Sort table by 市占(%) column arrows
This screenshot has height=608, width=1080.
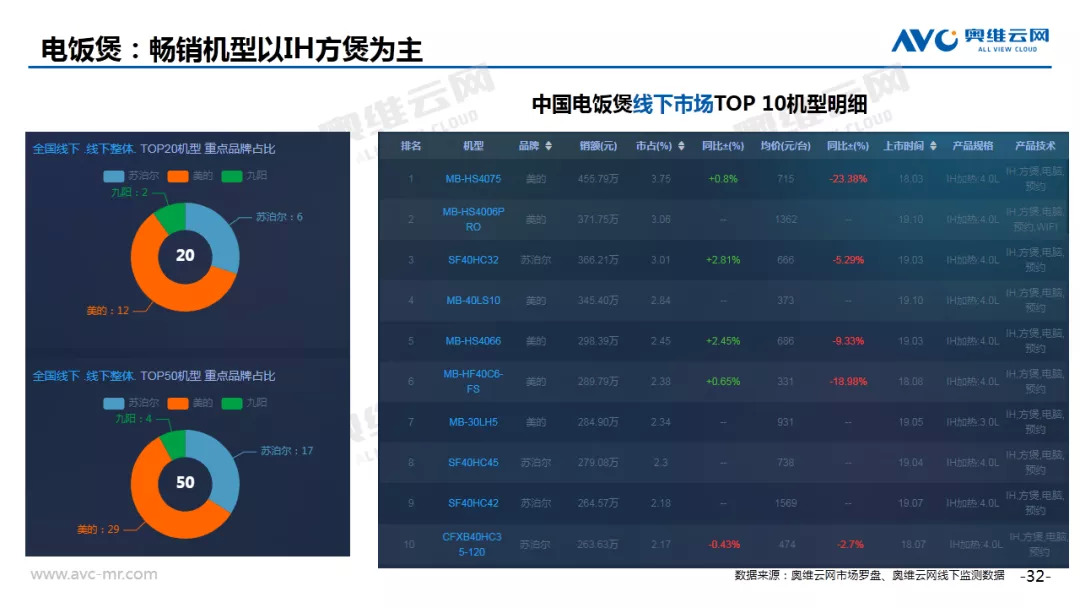coord(681,146)
